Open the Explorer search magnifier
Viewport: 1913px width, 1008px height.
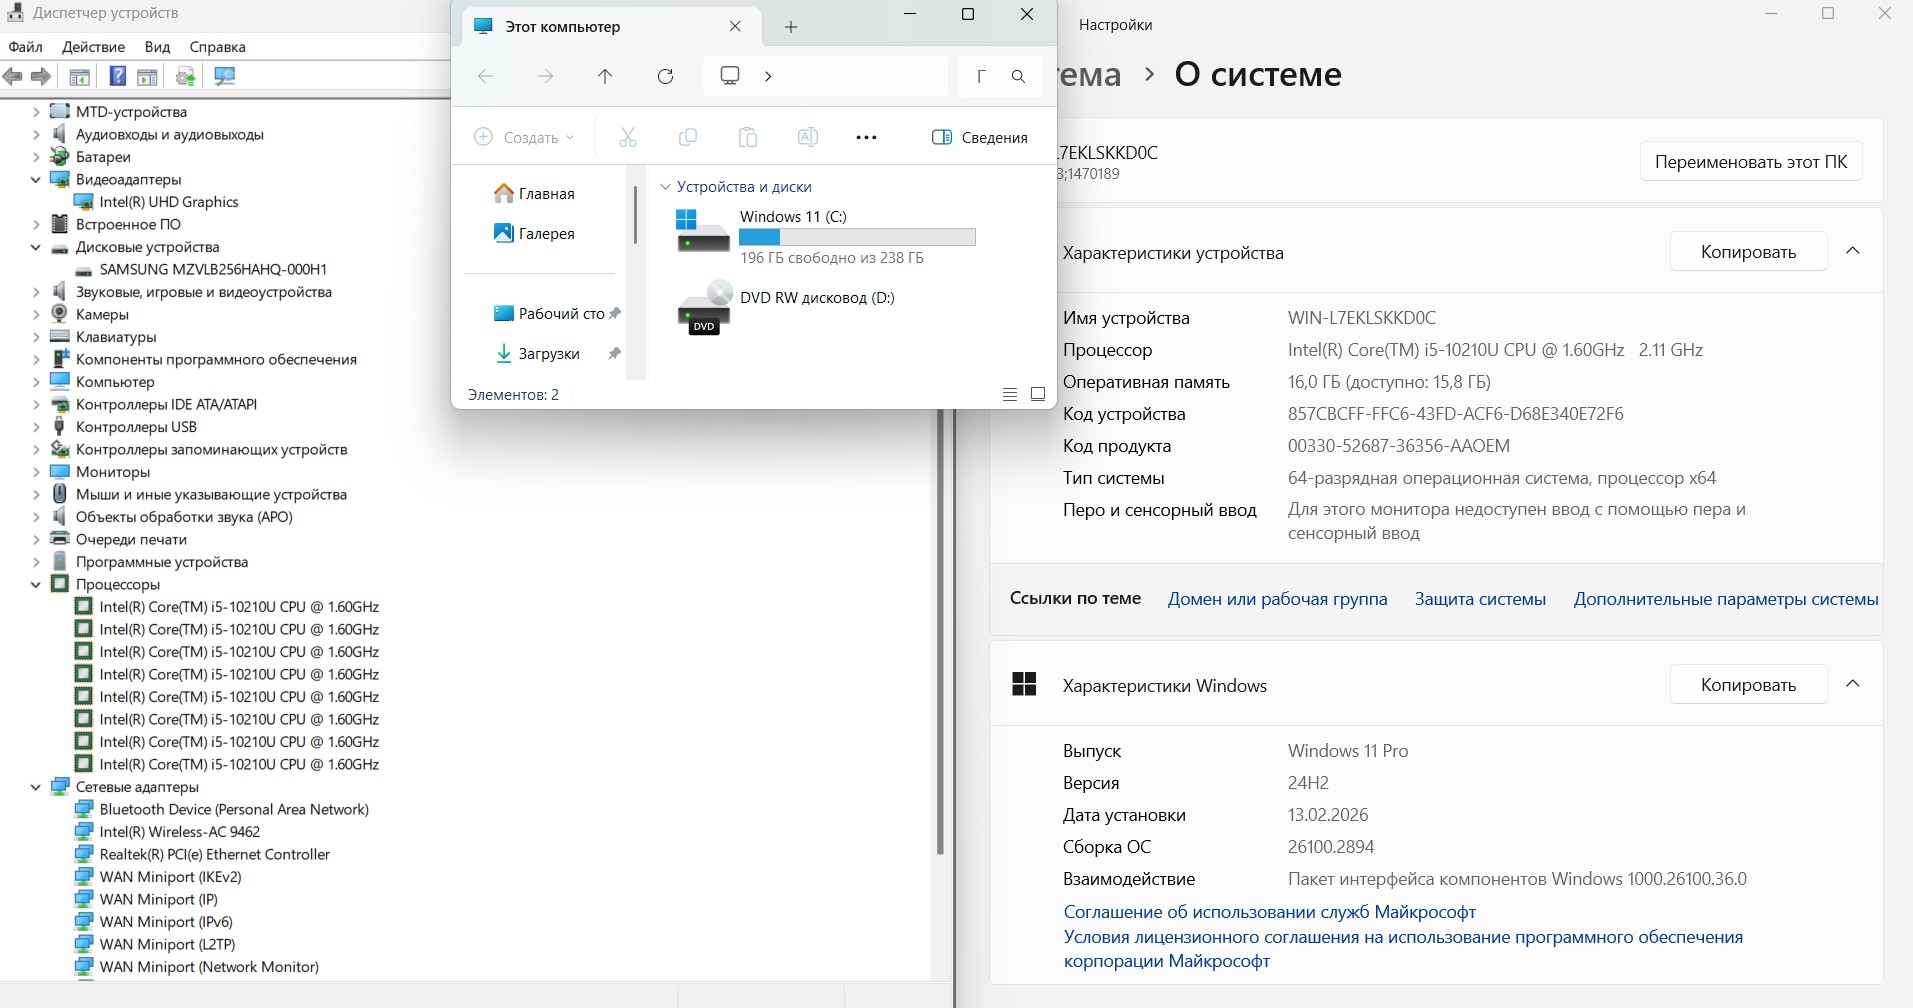[x=1018, y=76]
